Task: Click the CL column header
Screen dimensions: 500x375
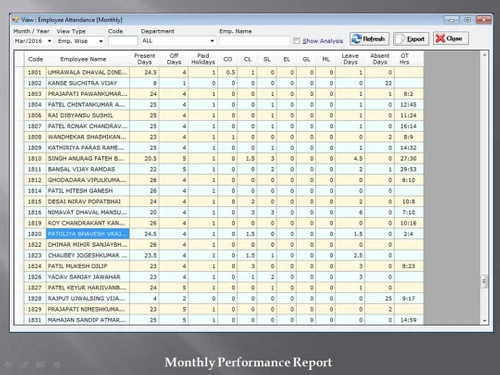Action: point(247,59)
